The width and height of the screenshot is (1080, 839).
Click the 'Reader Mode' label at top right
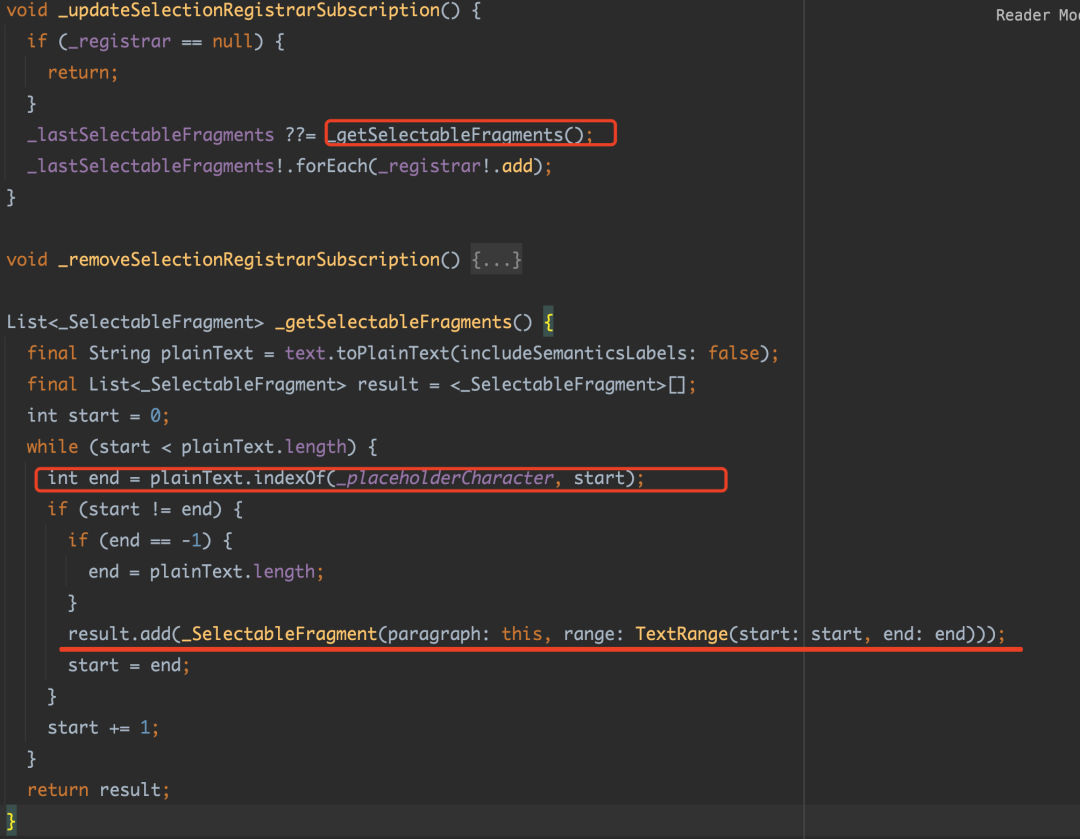[1037, 15]
